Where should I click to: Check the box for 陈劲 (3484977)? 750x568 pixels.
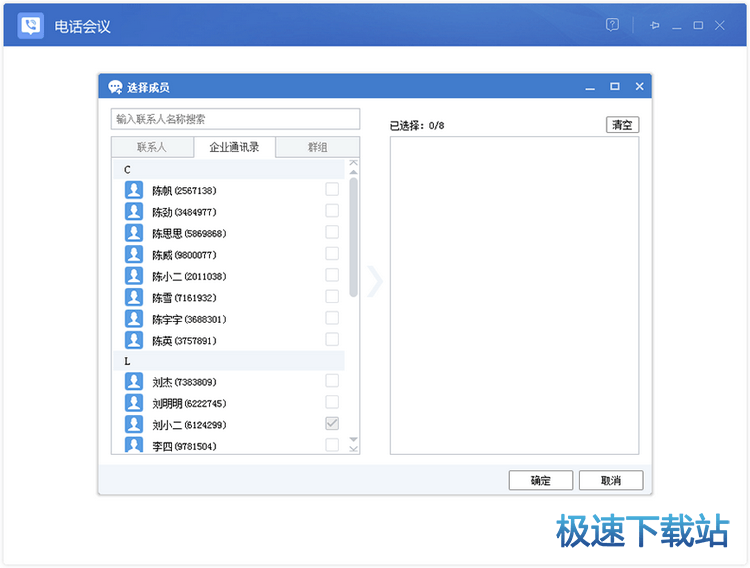[x=332, y=211]
